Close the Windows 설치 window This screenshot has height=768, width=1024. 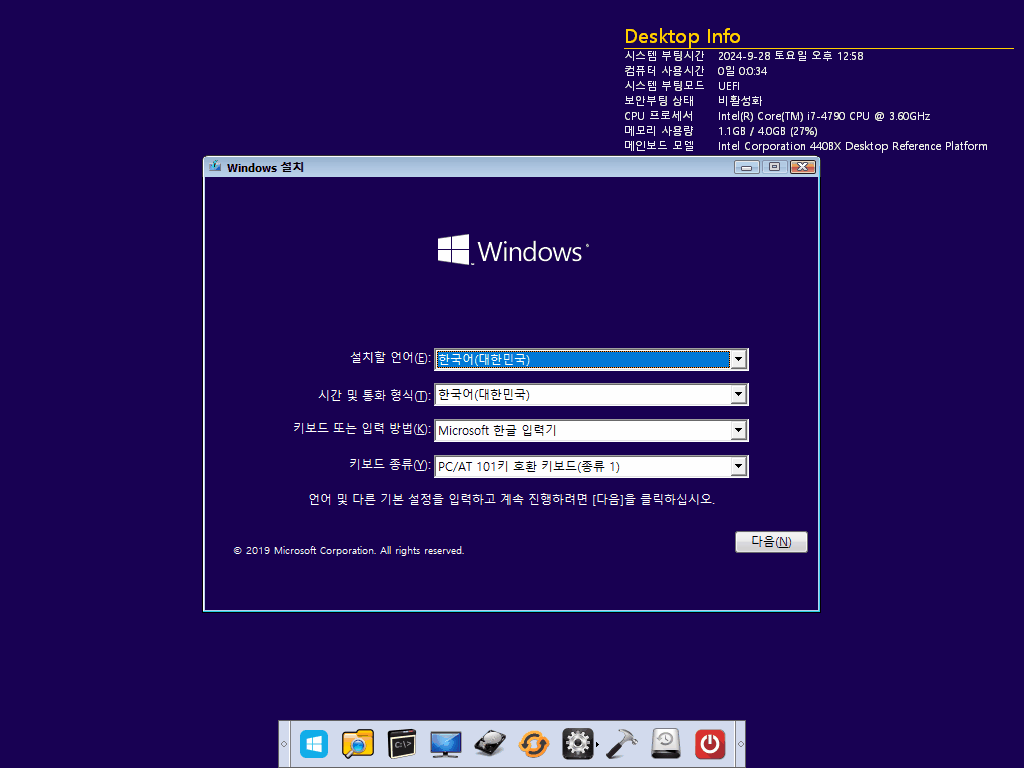(803, 167)
